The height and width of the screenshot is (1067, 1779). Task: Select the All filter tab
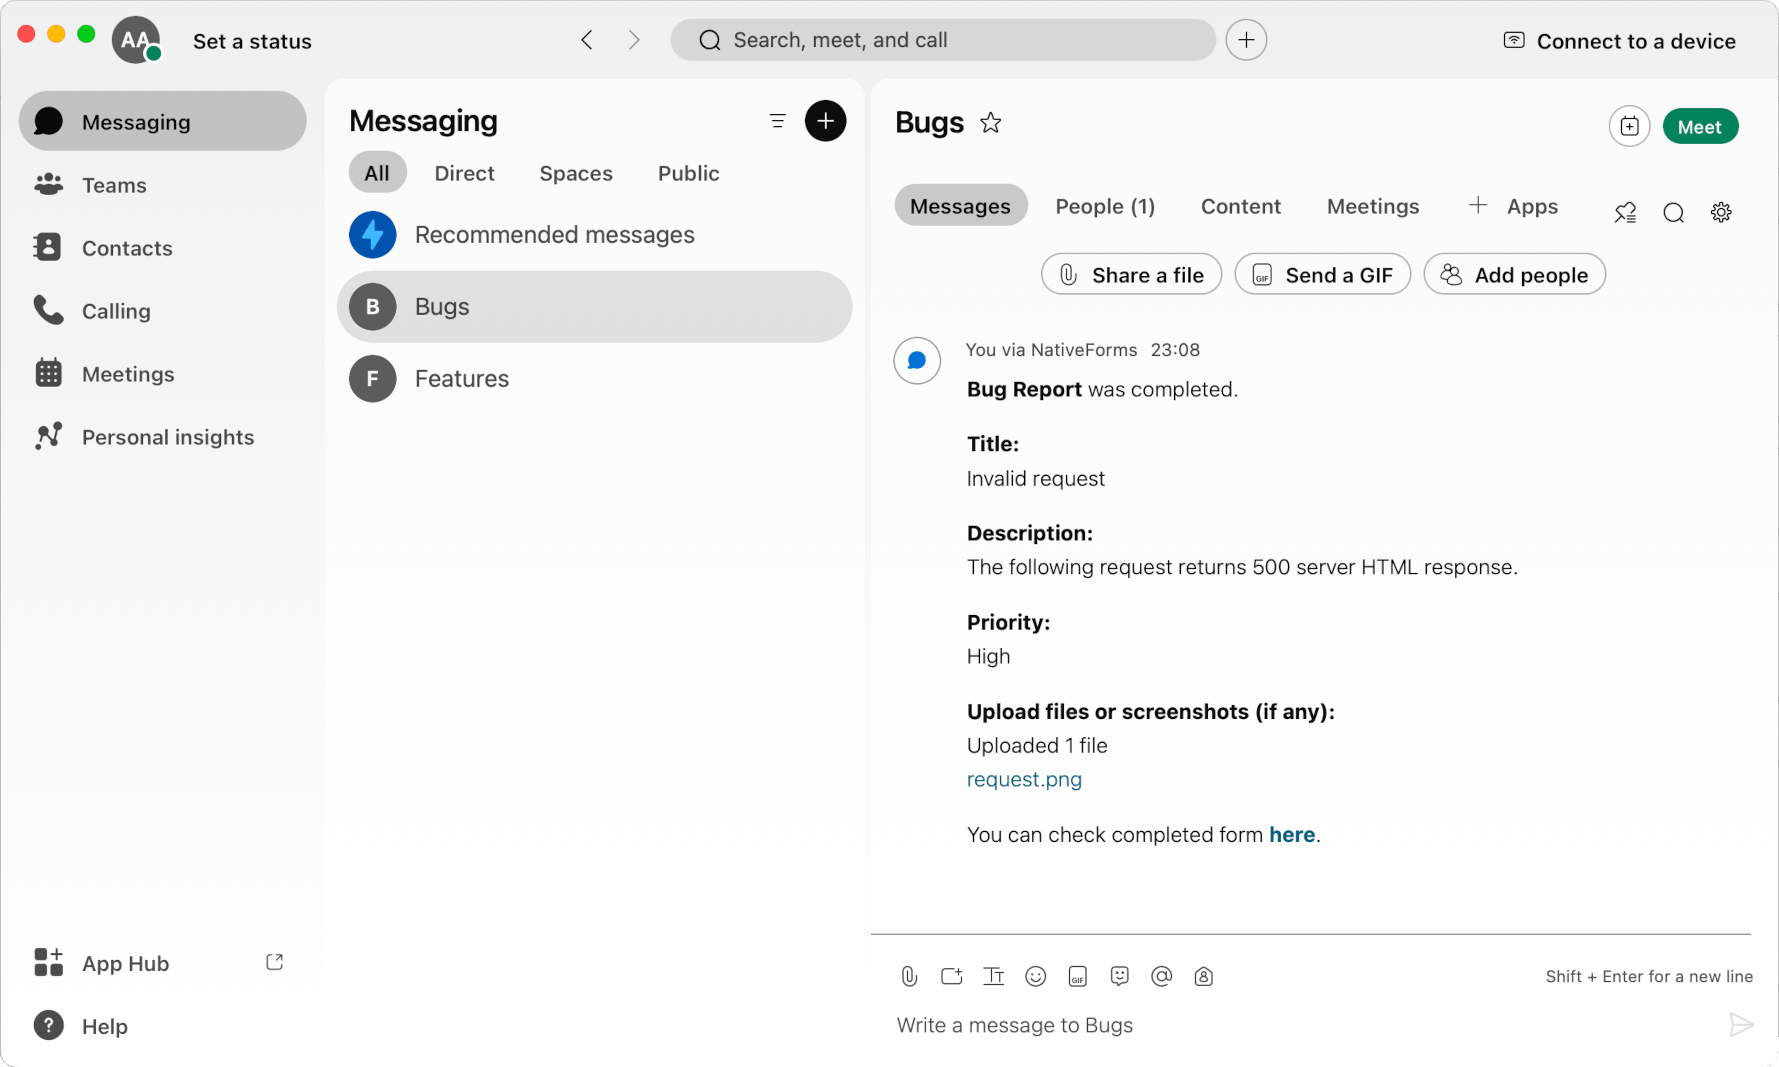[377, 173]
